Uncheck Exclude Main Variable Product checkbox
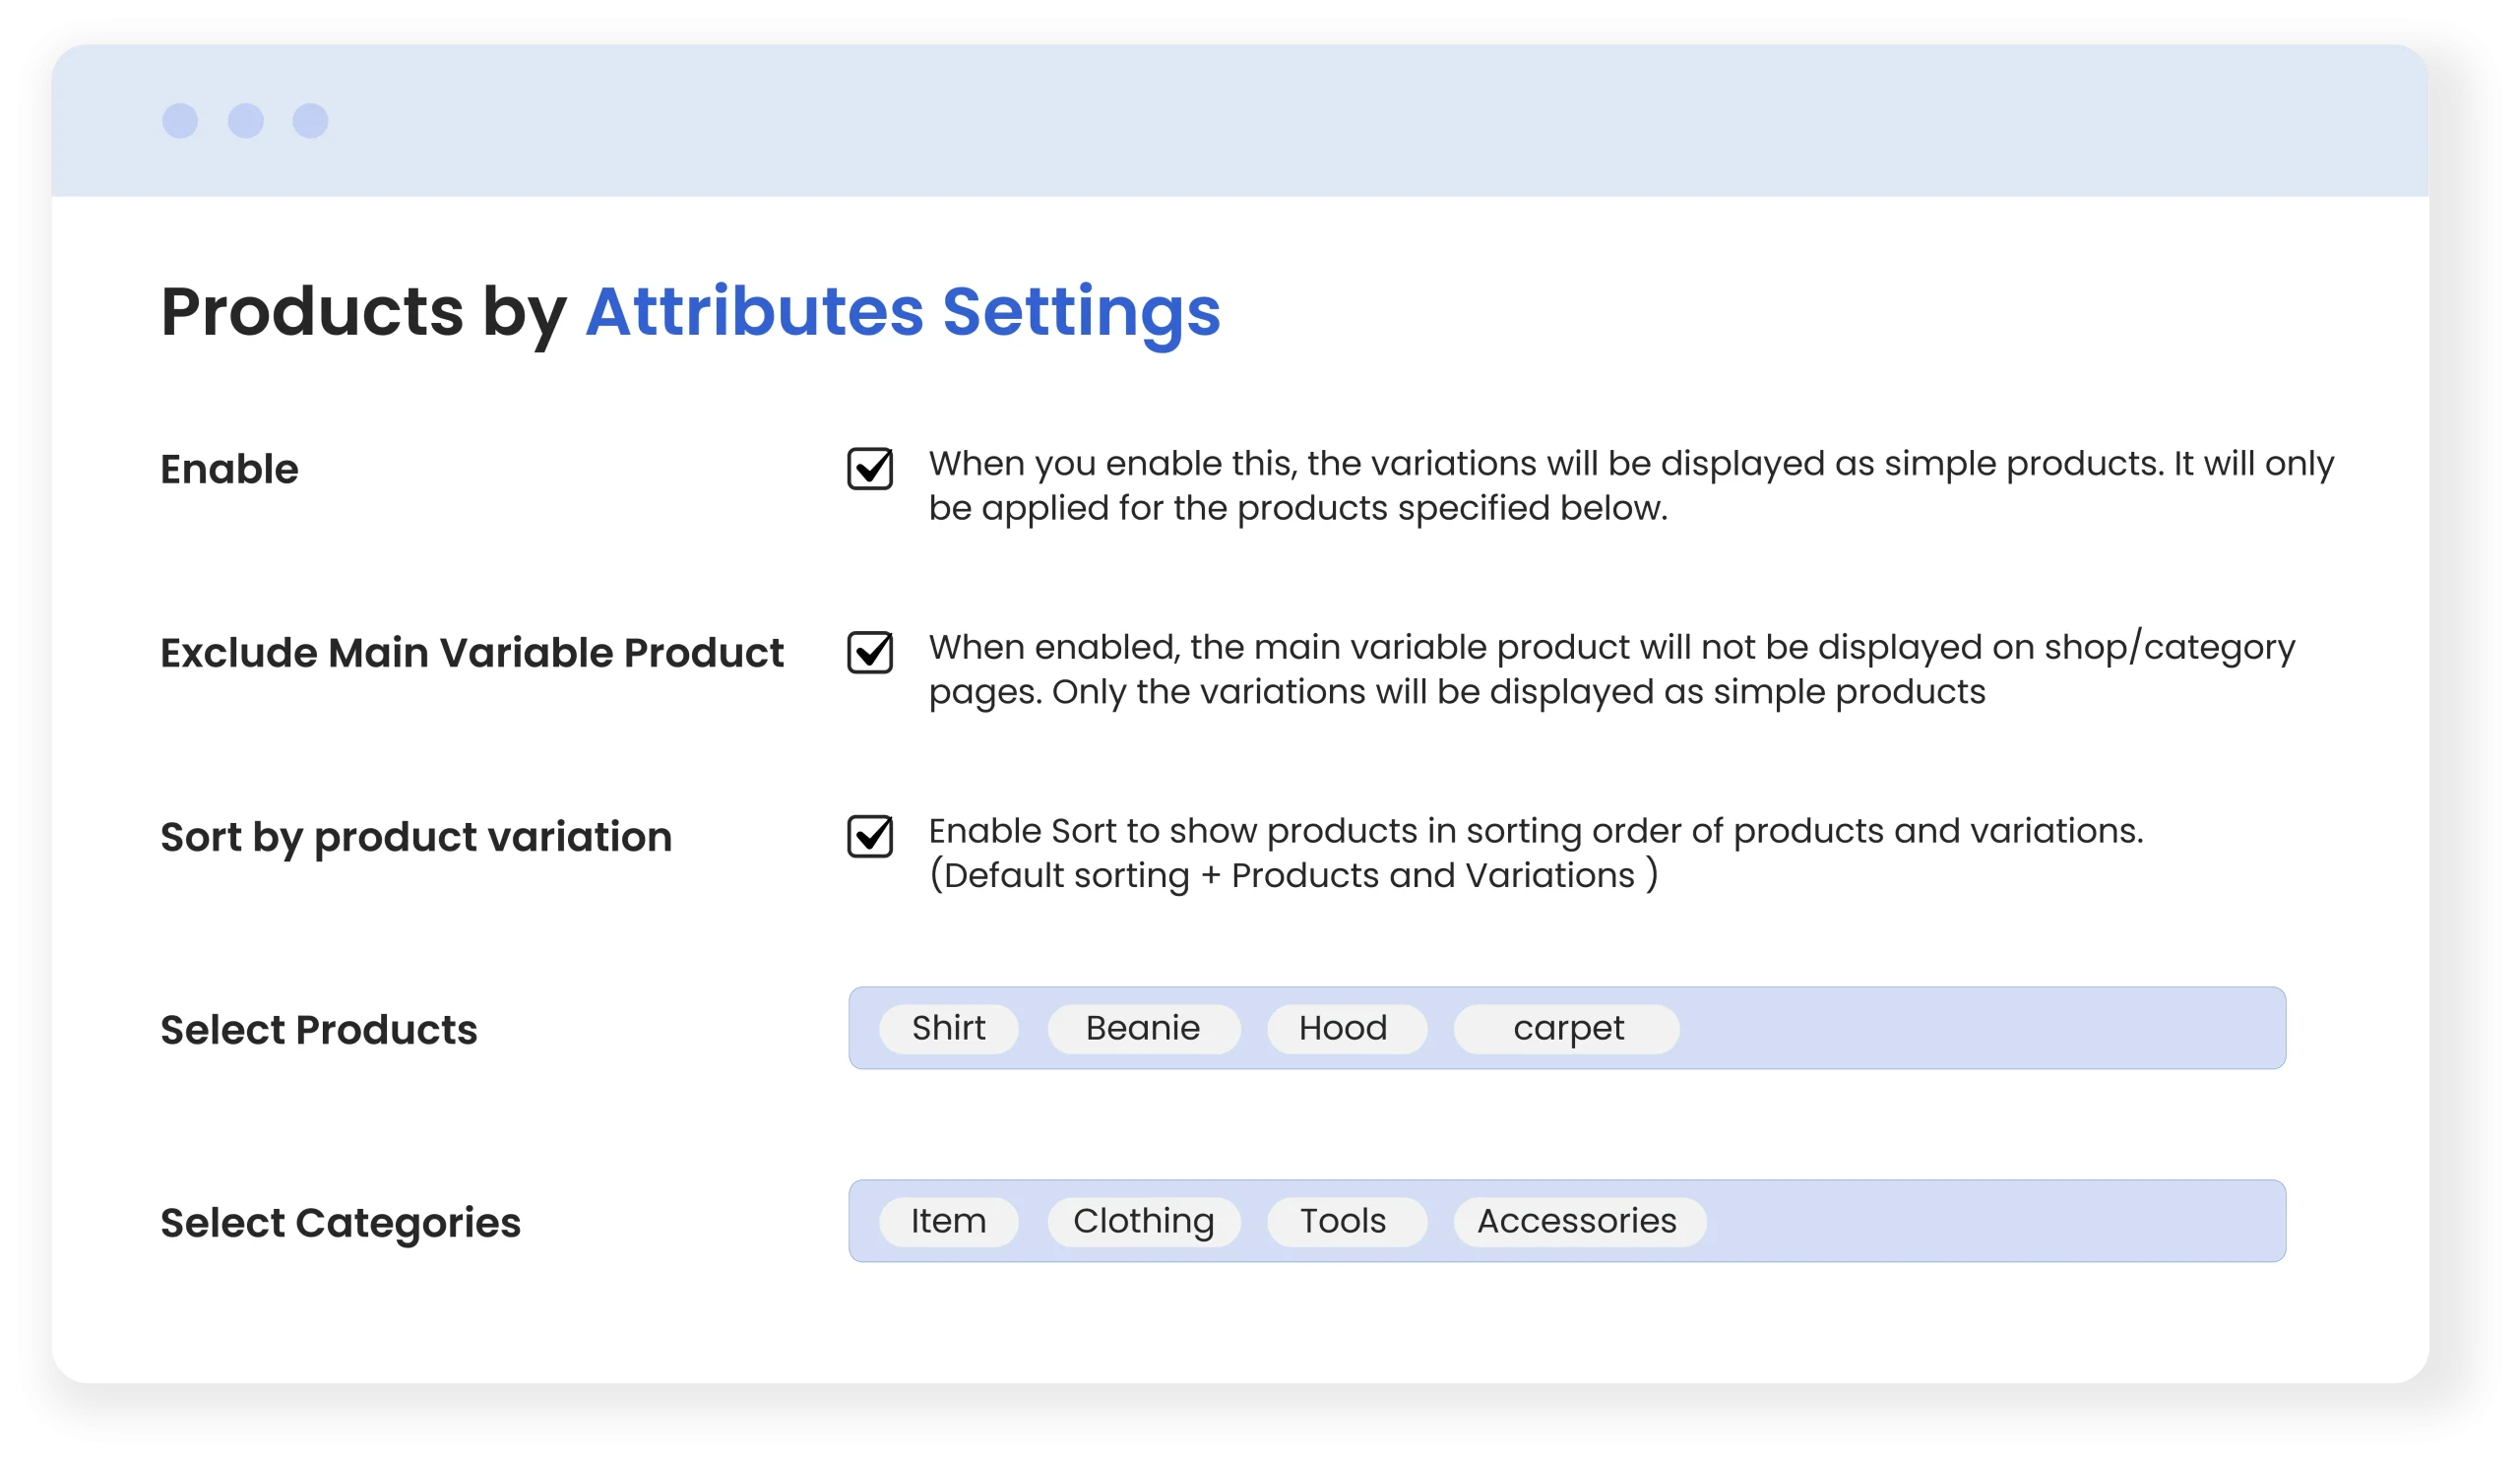Image resolution: width=2520 pixels, height=1460 pixels. [870, 653]
